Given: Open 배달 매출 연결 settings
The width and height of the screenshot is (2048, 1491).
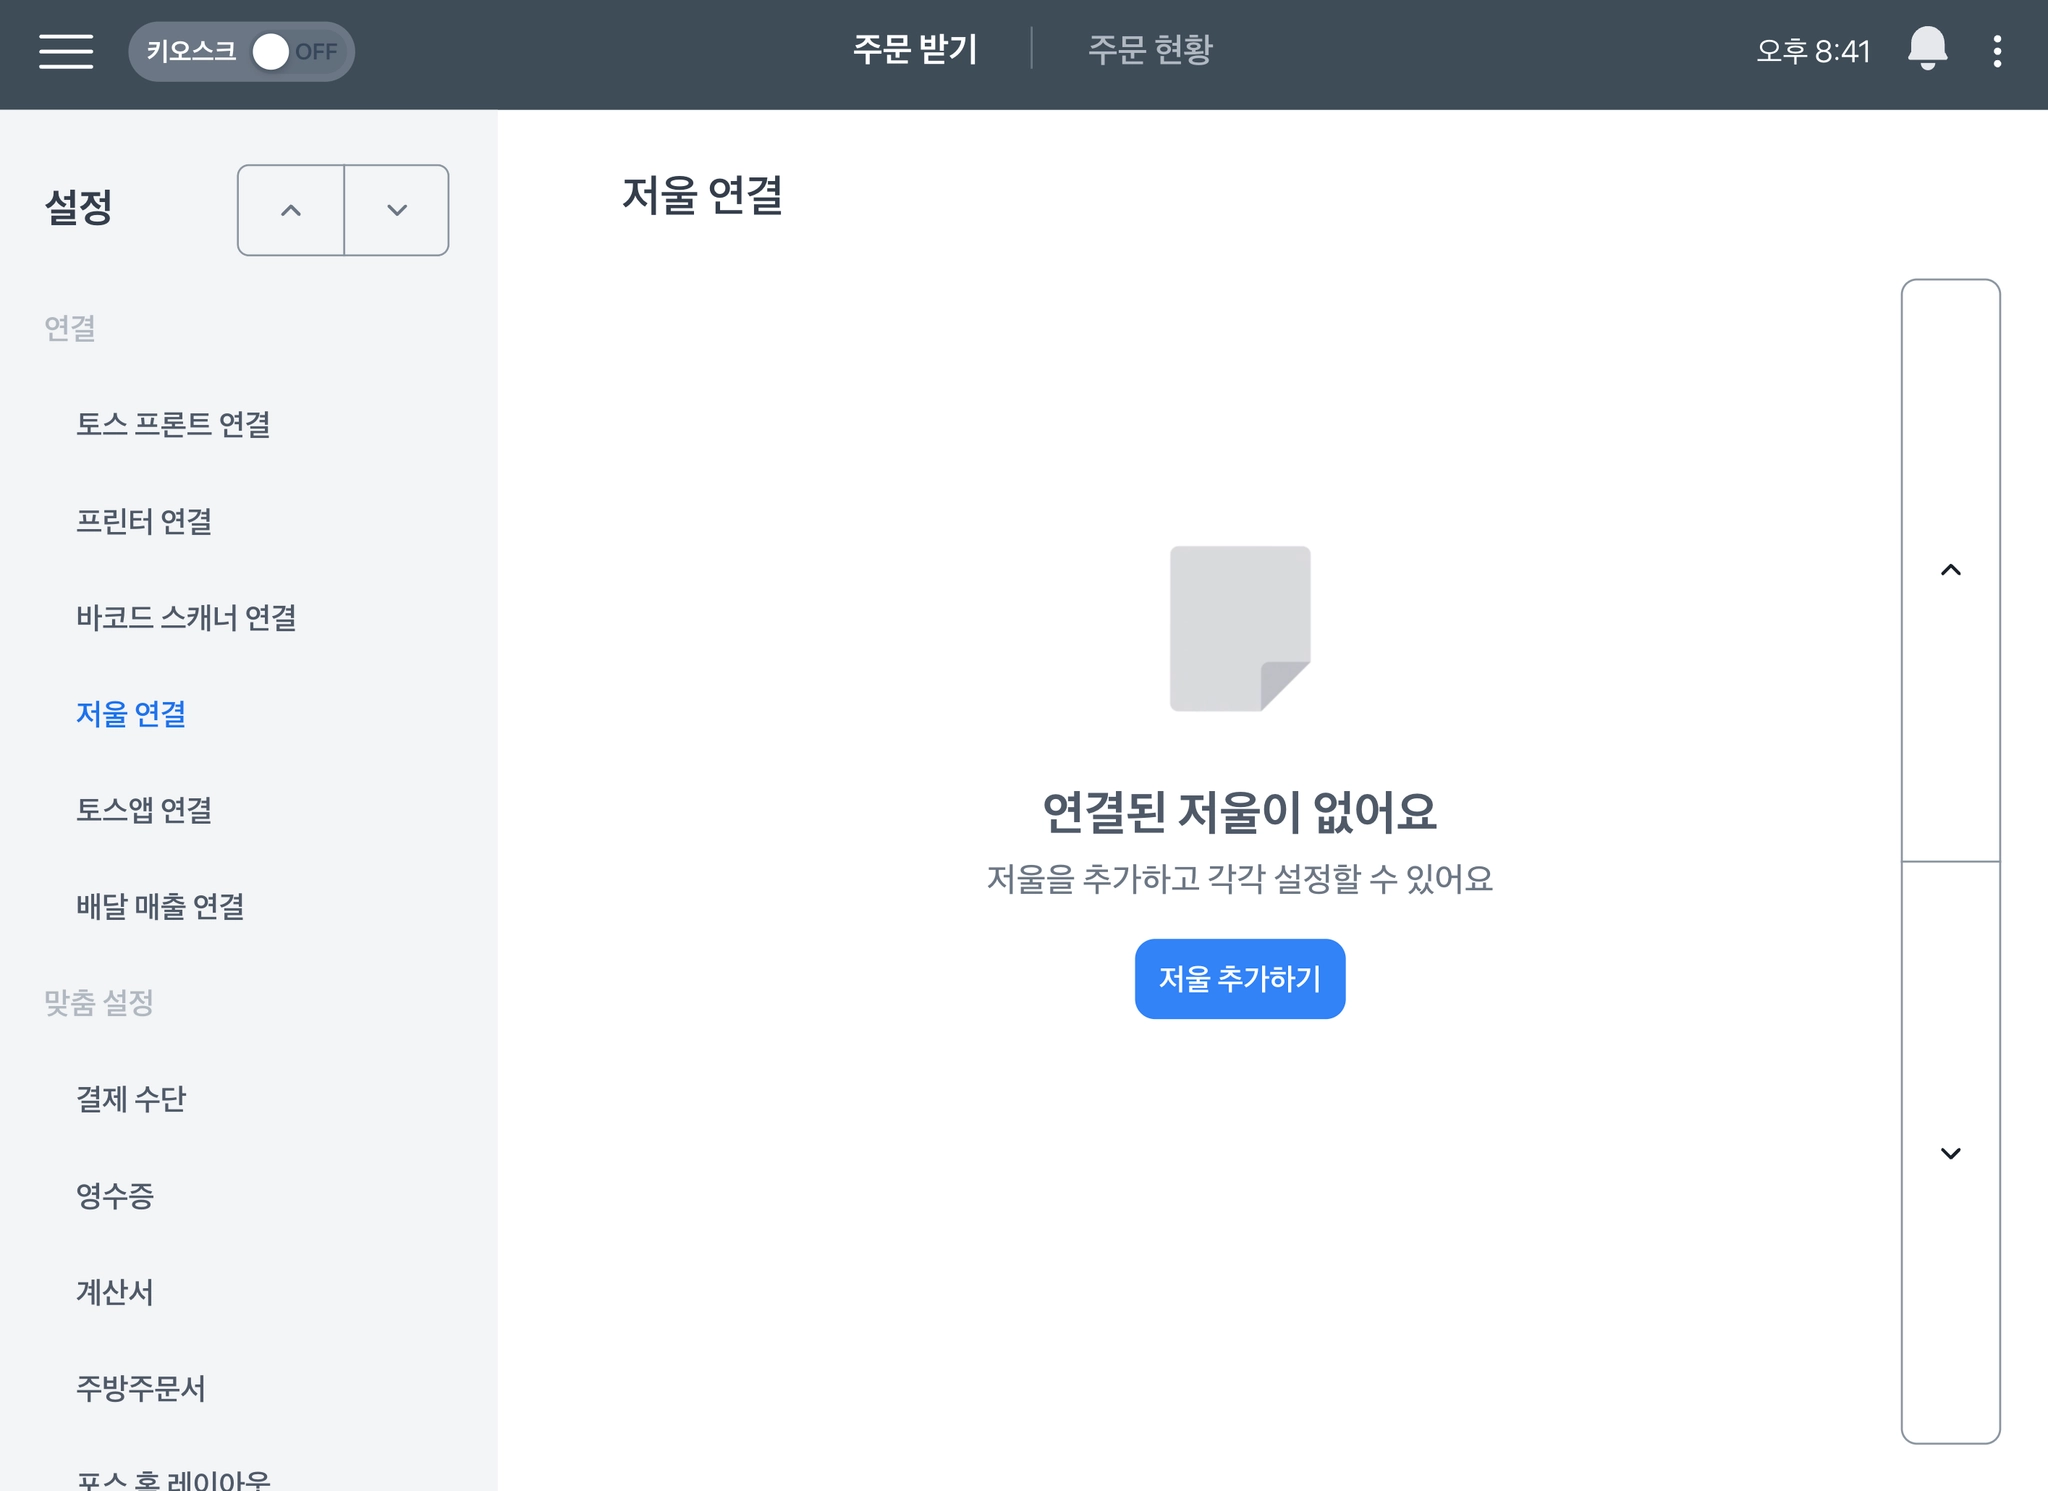Looking at the screenshot, I should point(160,906).
